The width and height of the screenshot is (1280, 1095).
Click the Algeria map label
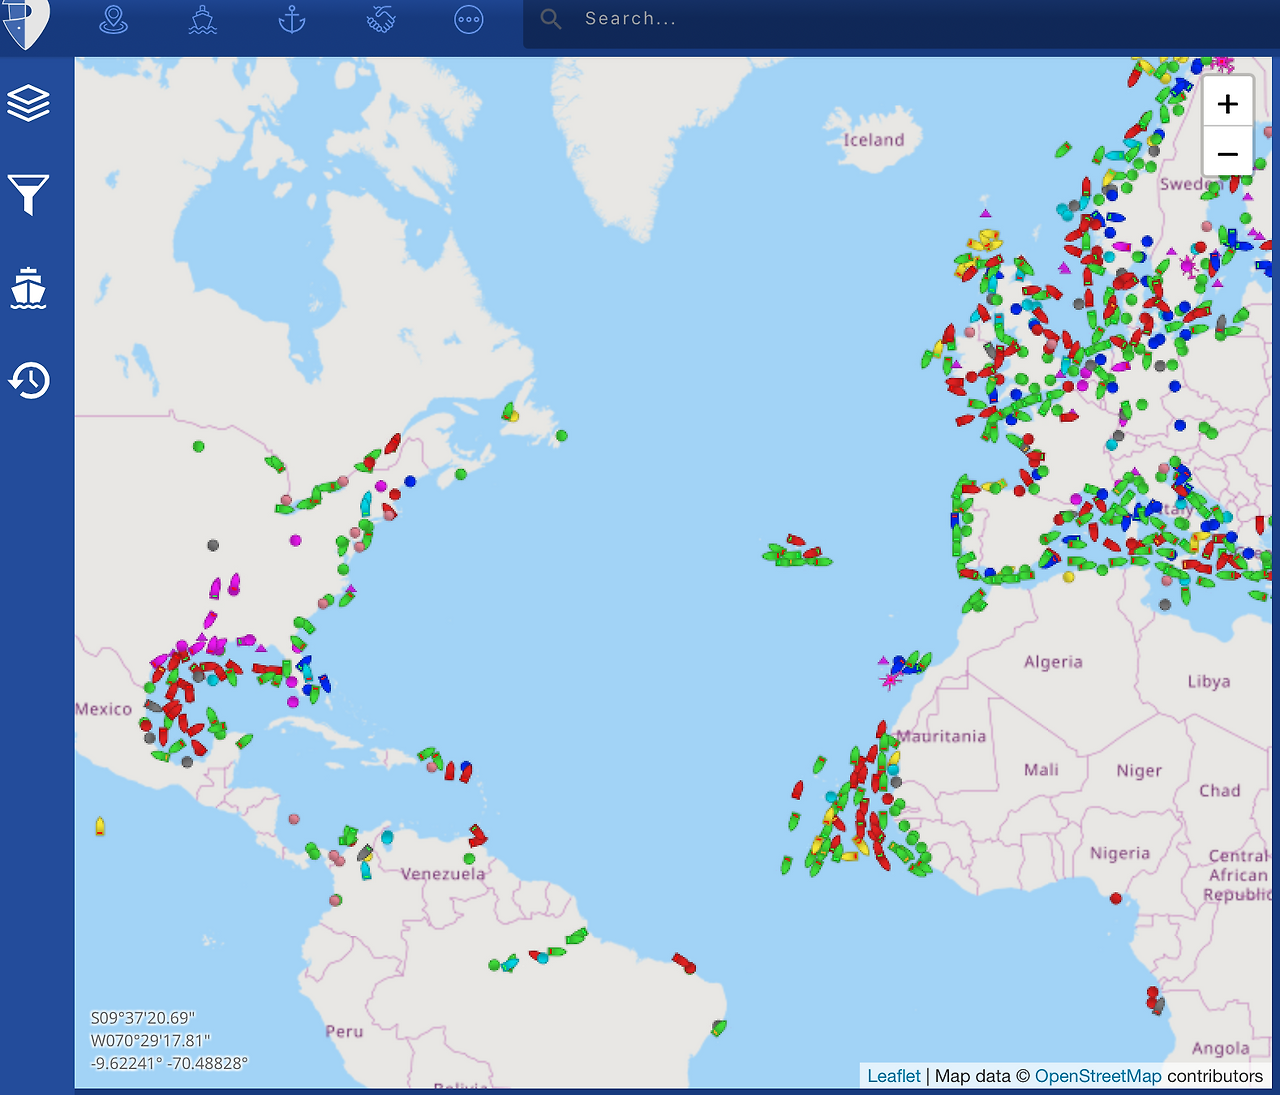tap(1053, 662)
